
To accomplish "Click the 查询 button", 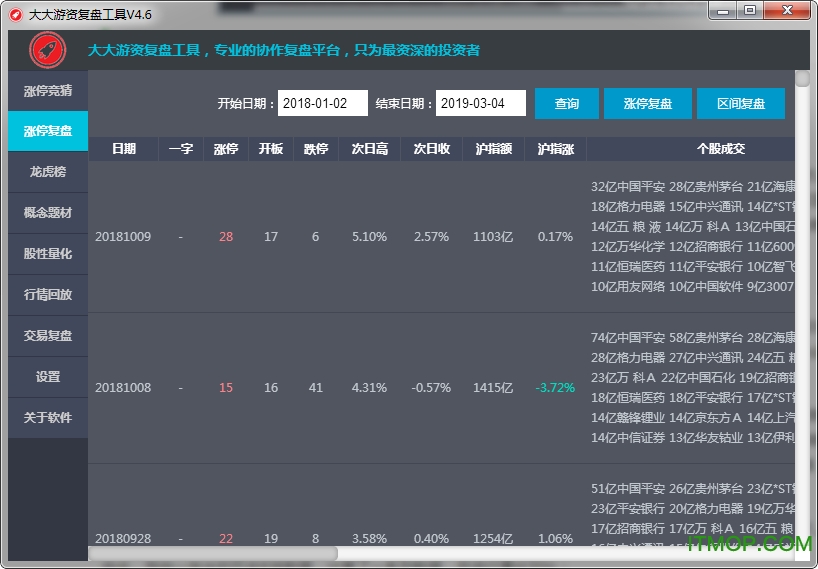I will (x=567, y=103).
